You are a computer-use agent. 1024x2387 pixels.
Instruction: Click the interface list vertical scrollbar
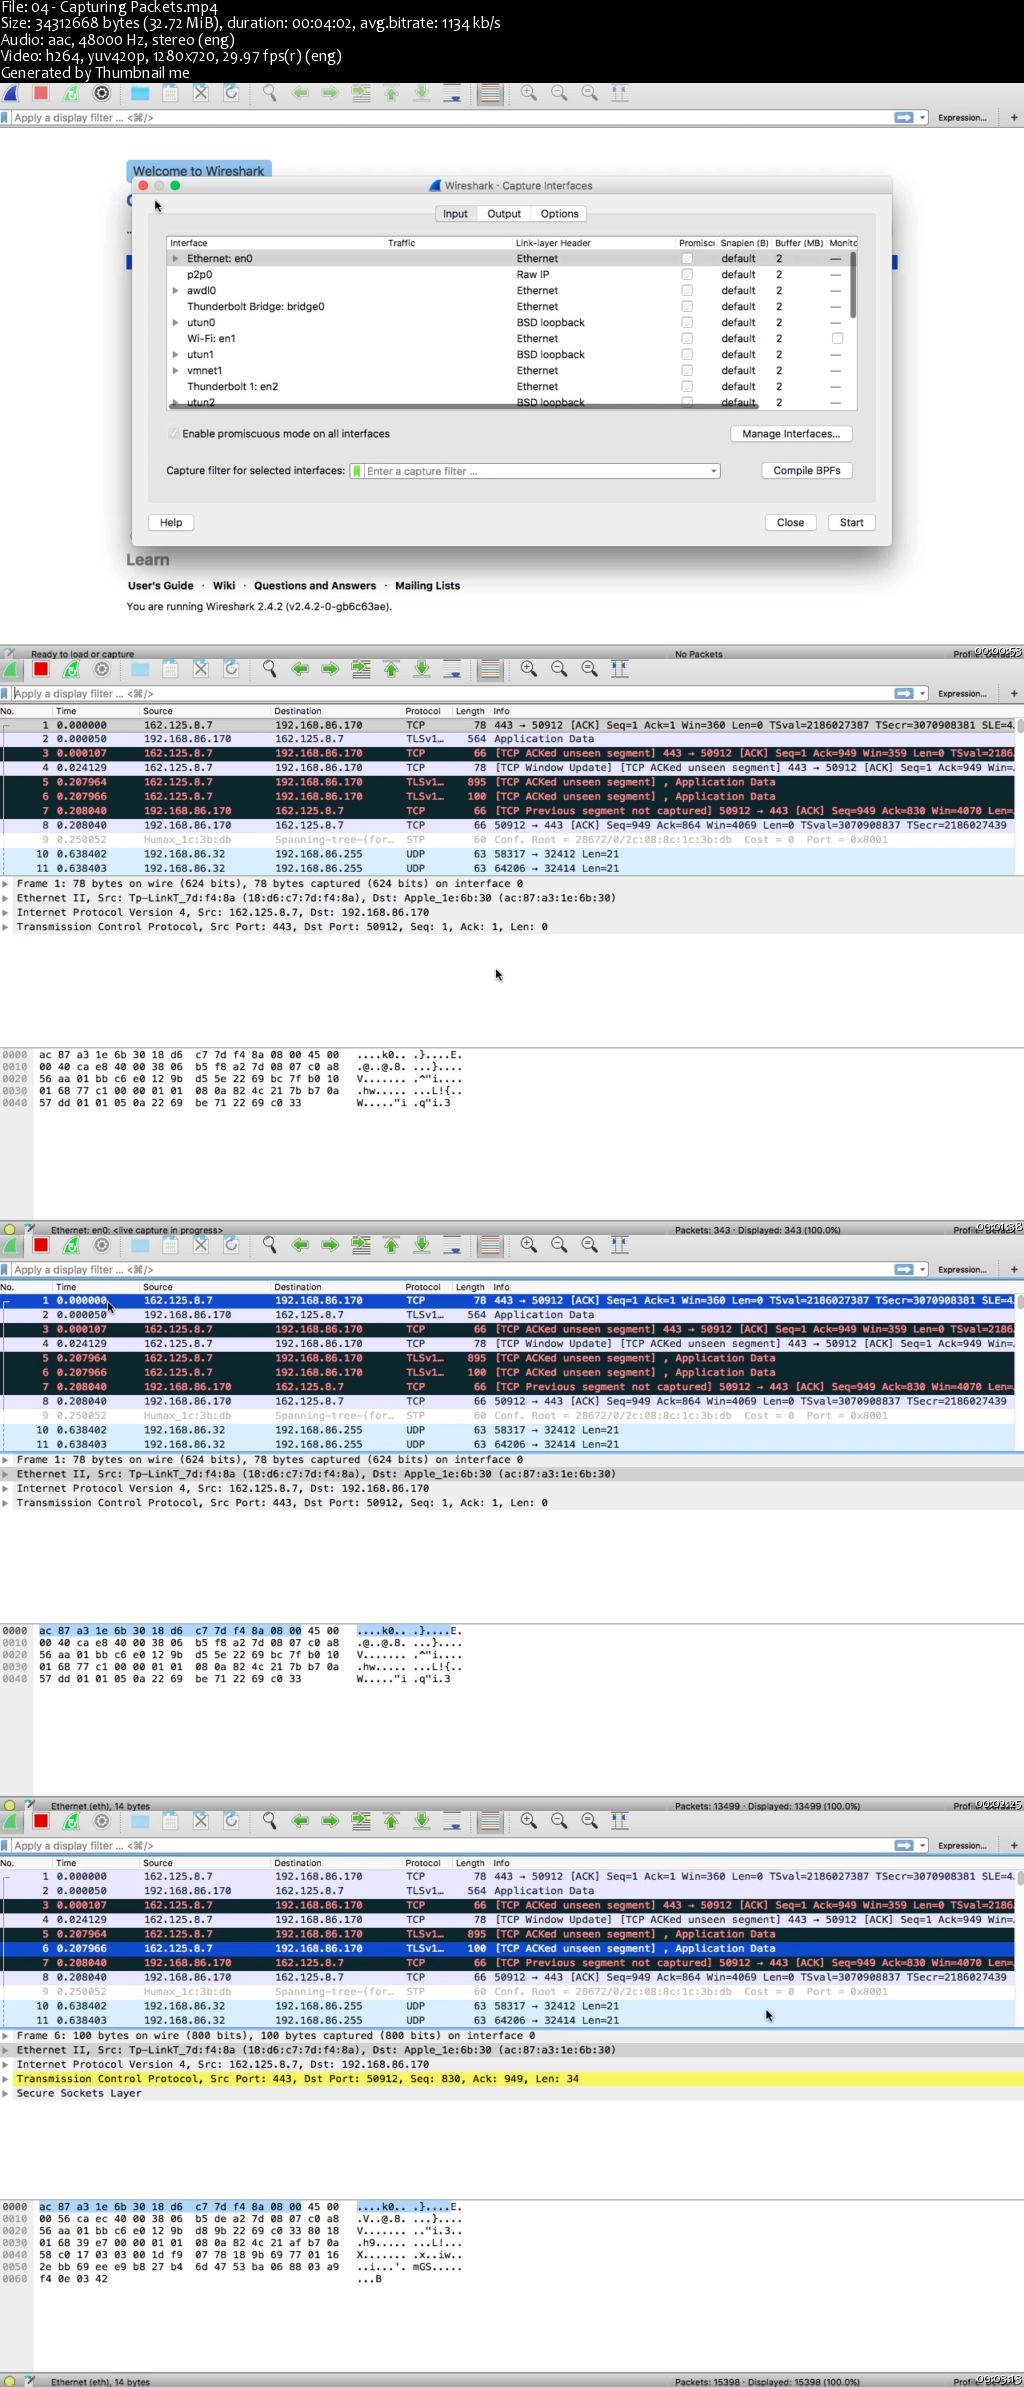(853, 286)
